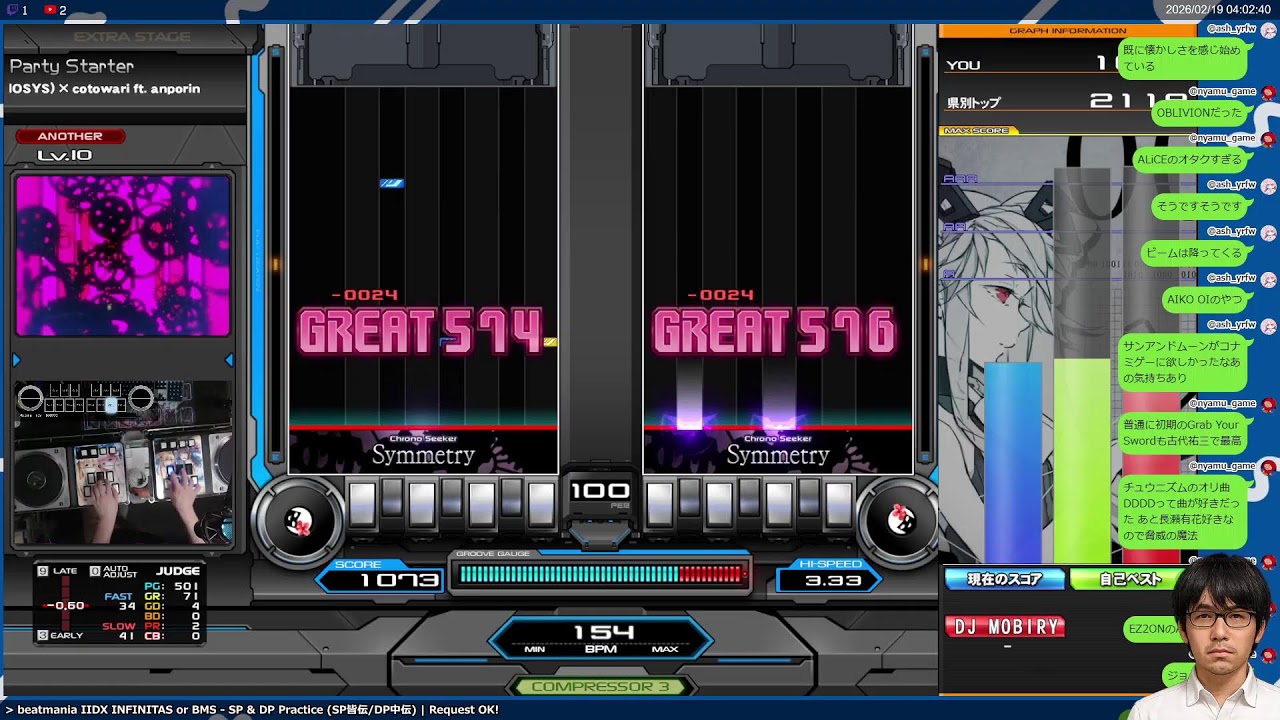
Task: Click the small yellow note at left playfield edge
Action: tap(550, 342)
